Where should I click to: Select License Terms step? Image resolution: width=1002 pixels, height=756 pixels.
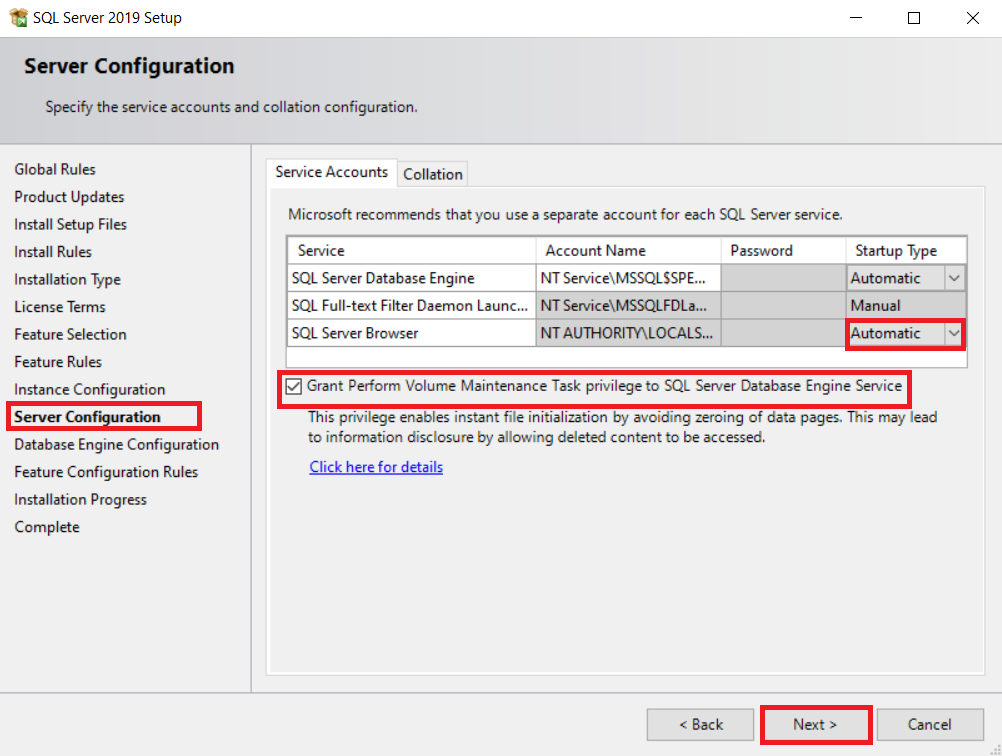click(59, 307)
